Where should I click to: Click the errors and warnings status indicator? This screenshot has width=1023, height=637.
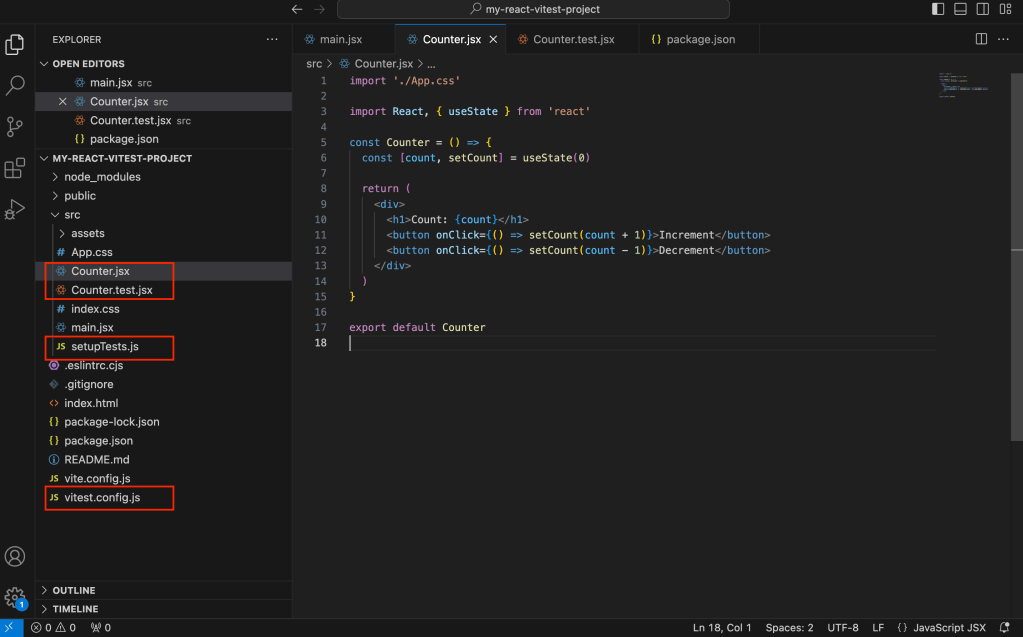point(53,628)
